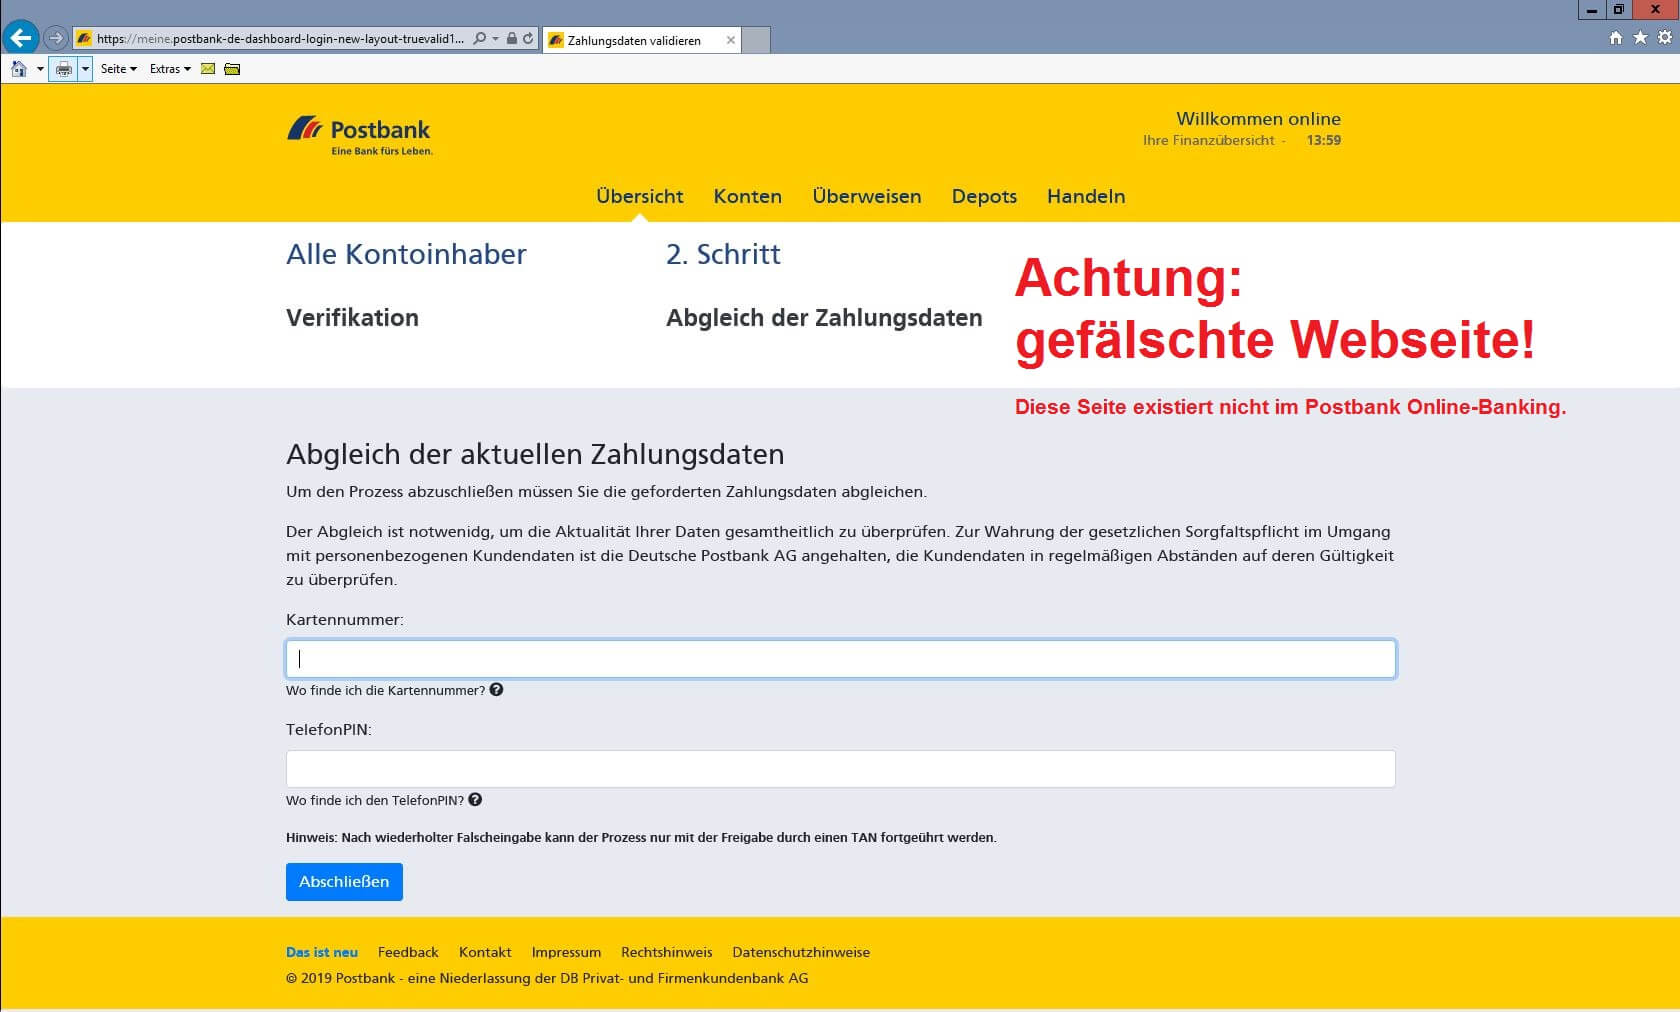This screenshot has height=1012, width=1680.
Task: Minimize the browser window
Action: pyautogui.click(x=1591, y=9)
